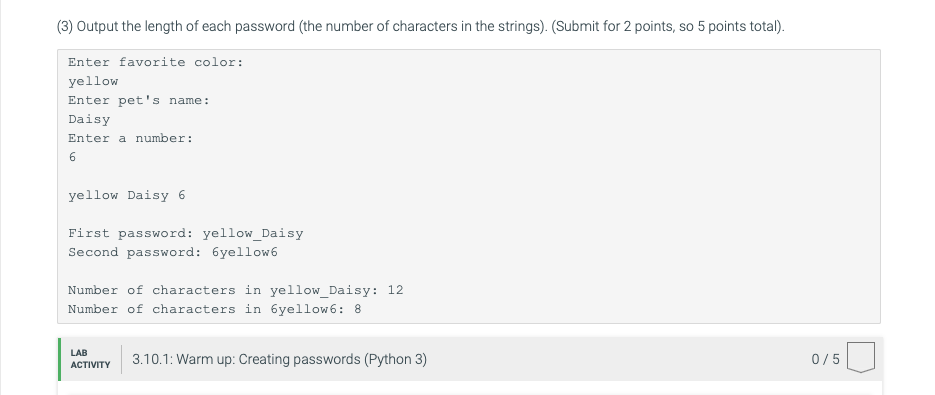The width and height of the screenshot is (935, 395).
Task: Click the 'yellow' input line in the sample output
Action: coord(93,81)
